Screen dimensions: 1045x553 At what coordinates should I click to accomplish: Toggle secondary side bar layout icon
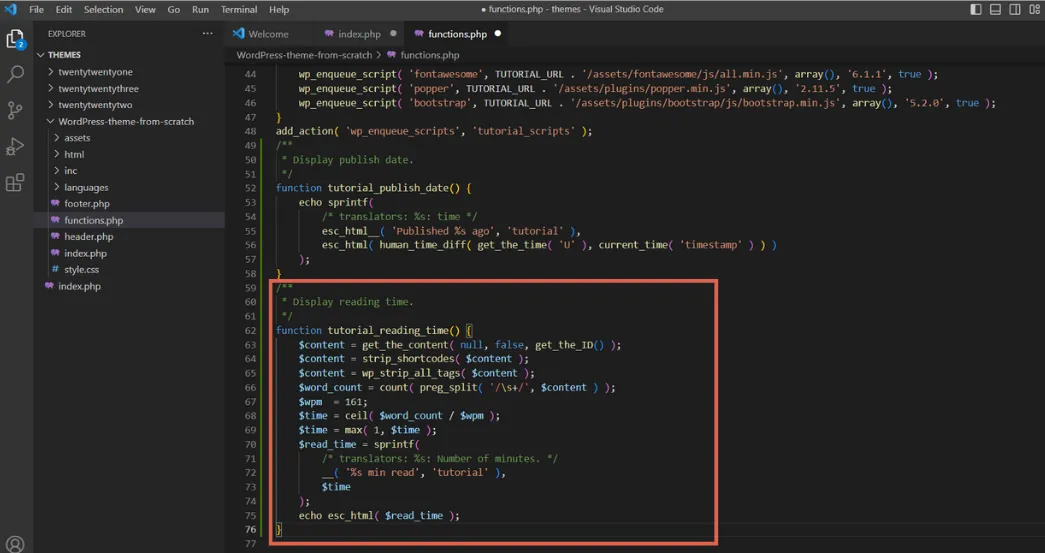click(1014, 9)
